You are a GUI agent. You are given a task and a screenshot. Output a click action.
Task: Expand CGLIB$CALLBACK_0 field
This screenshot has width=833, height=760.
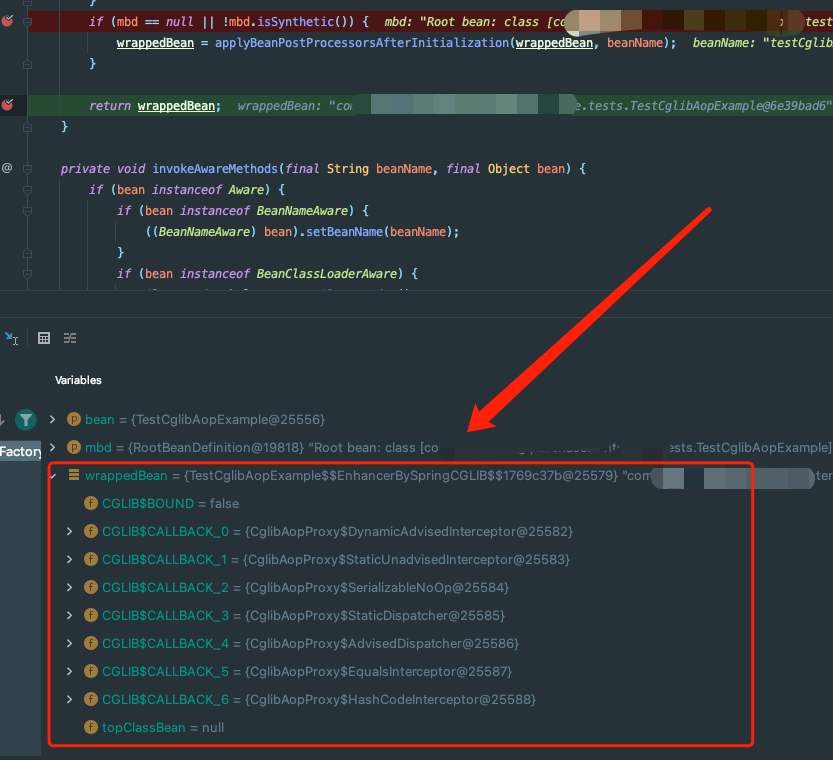pos(69,531)
